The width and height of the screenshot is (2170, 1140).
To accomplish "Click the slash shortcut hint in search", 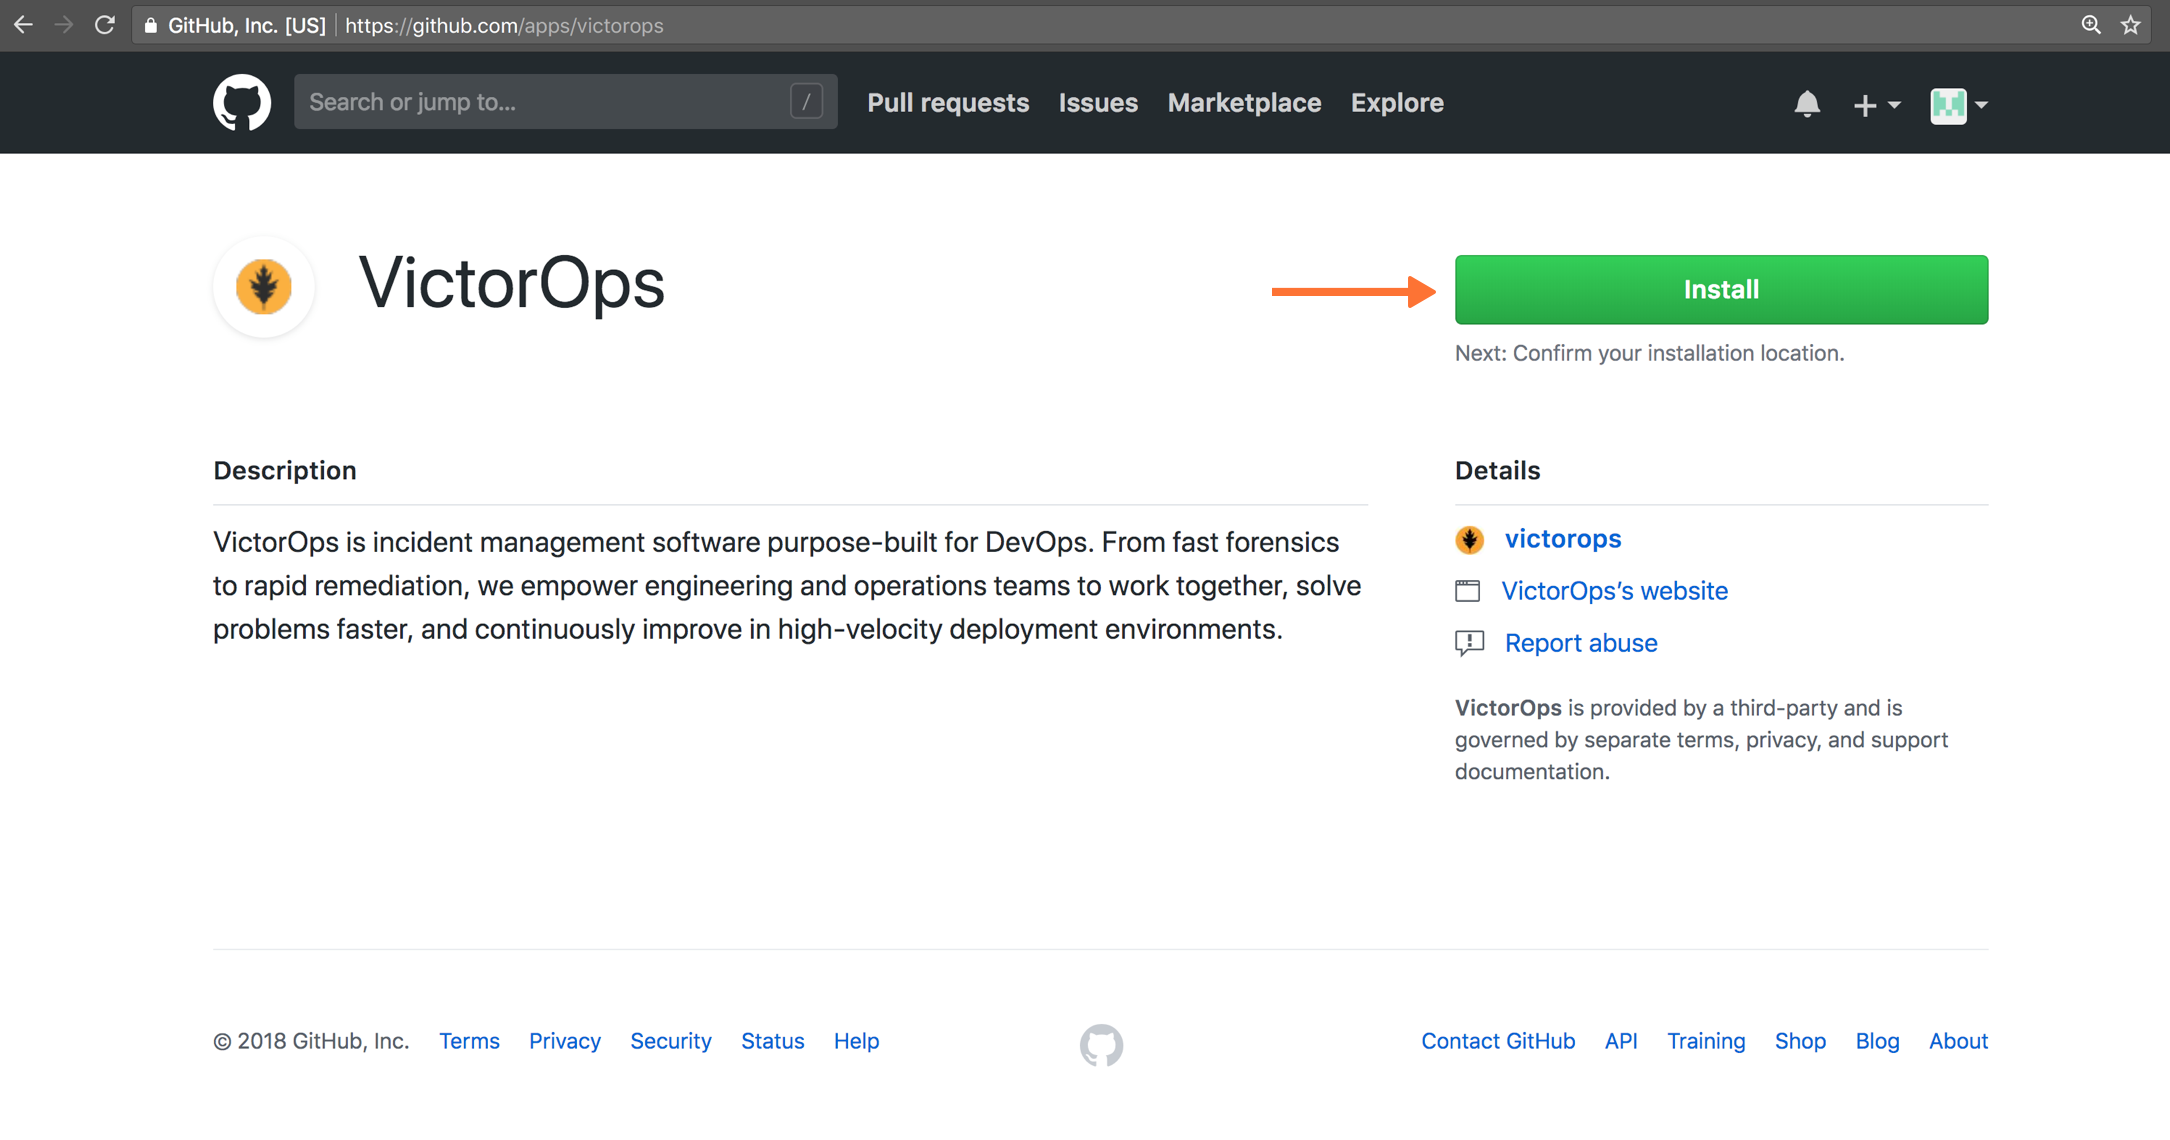I will click(x=806, y=101).
